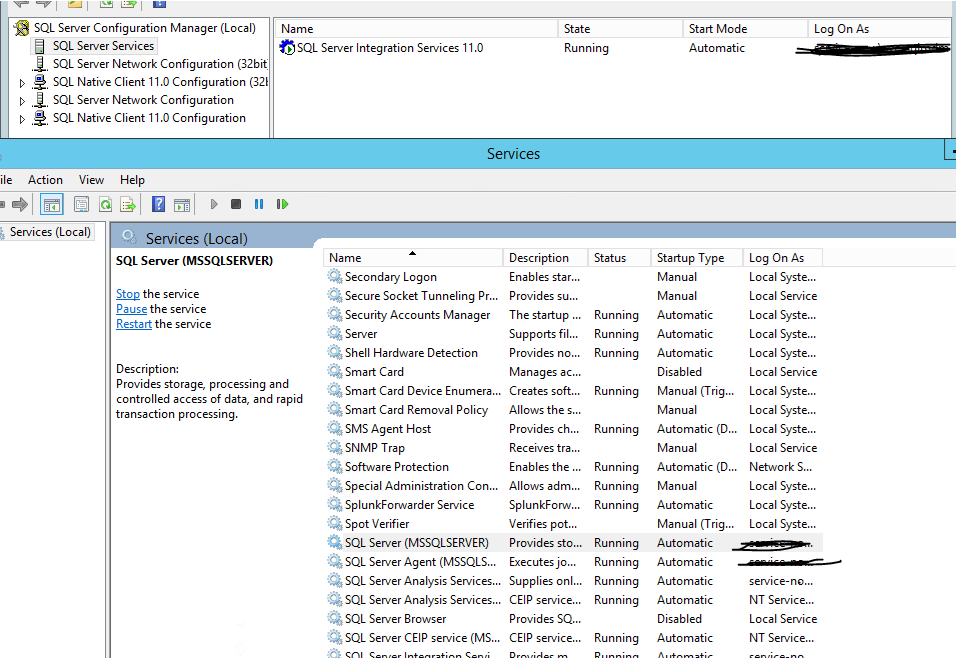Click the blue Help question mark icon
The image size is (956, 658).
click(158, 204)
